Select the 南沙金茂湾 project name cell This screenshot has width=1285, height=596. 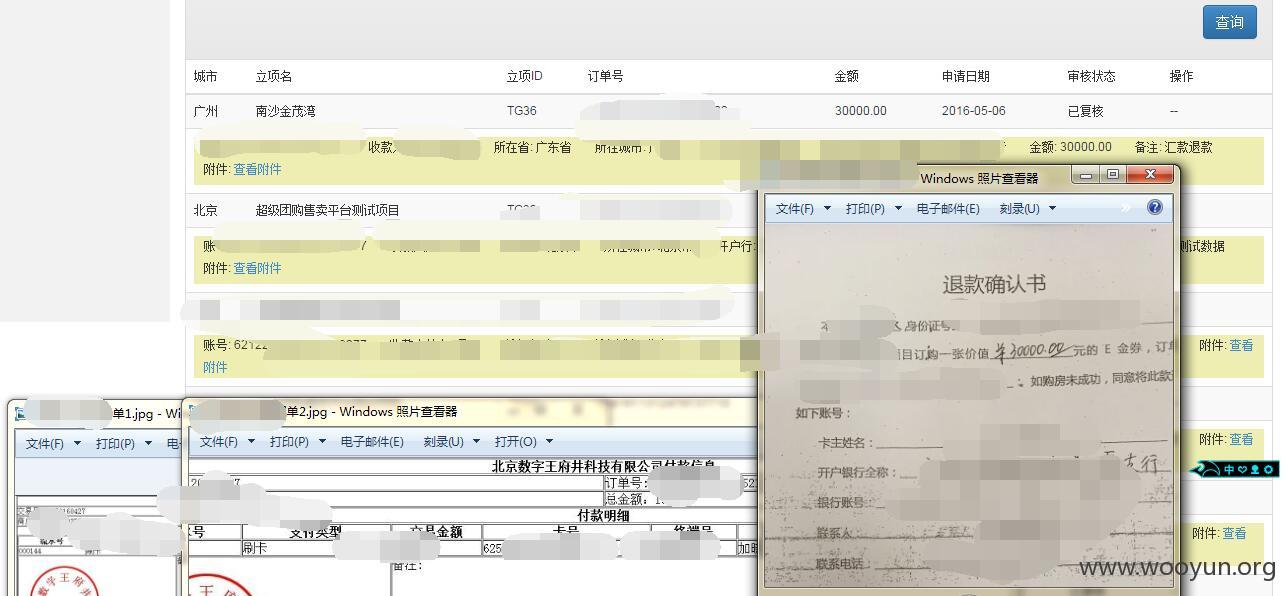[x=286, y=111]
